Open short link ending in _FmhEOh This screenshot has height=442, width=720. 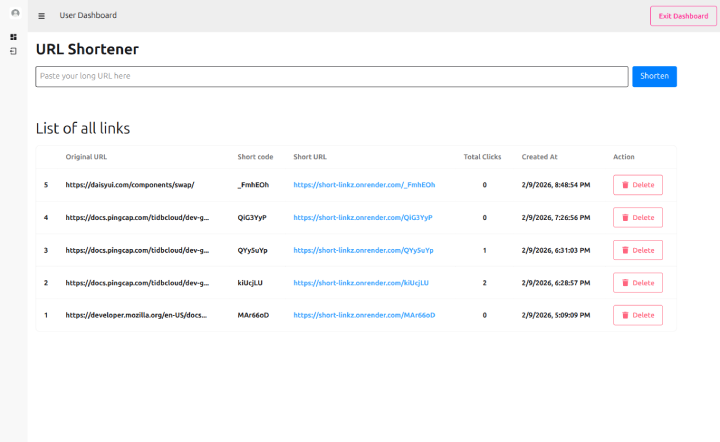[x=364, y=185]
